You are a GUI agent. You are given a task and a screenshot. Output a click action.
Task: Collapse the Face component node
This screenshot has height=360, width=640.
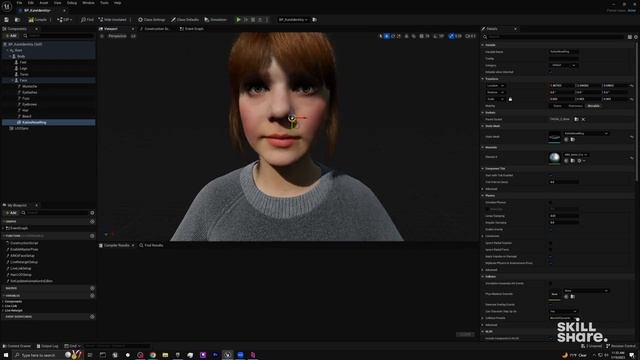coord(13,80)
